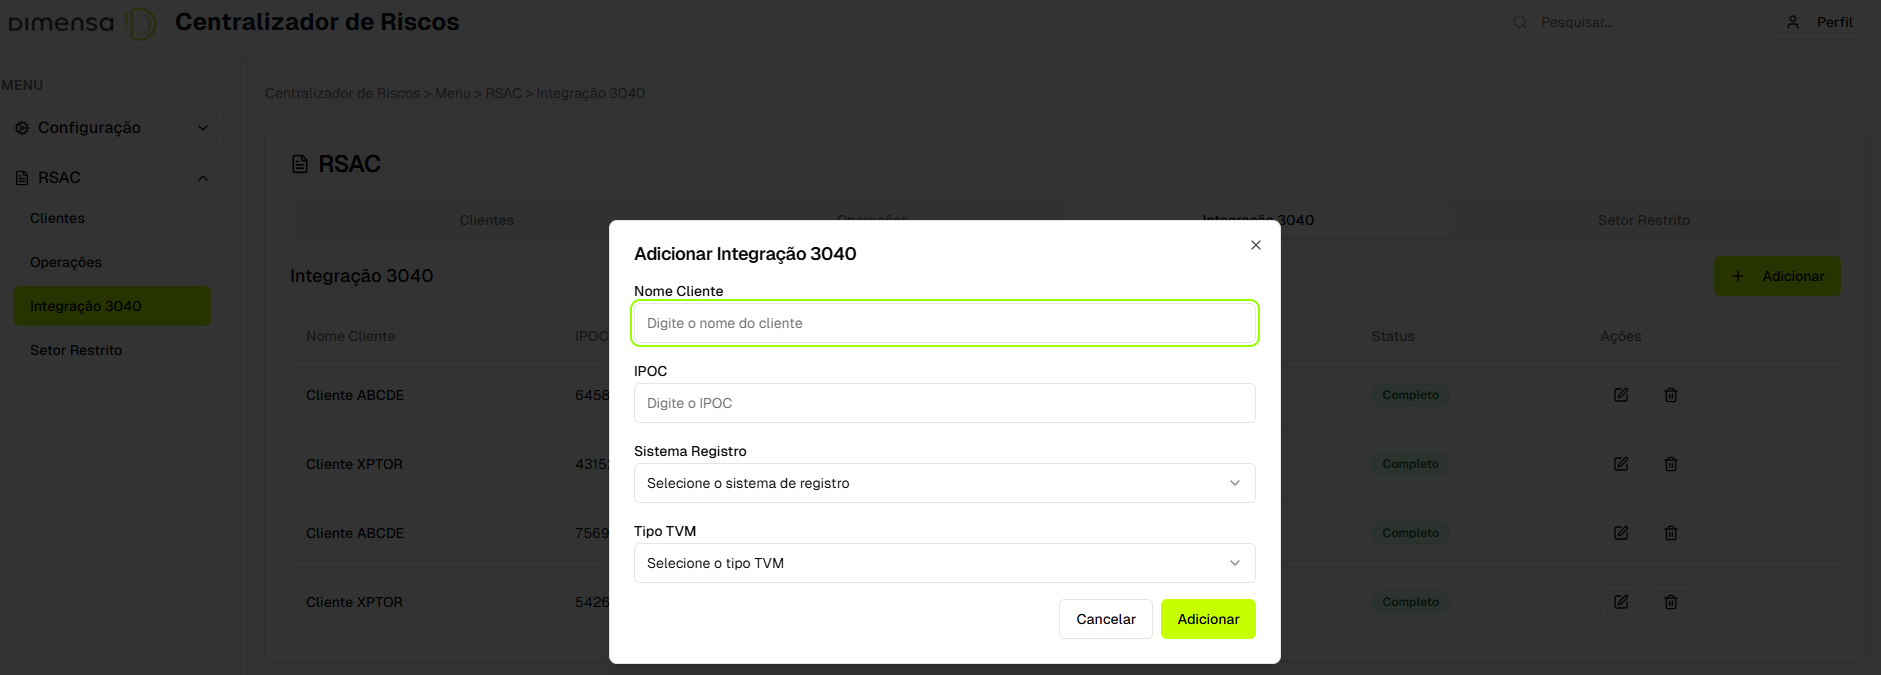Close the Adicionar Integração 3040 dialog
Image resolution: width=1881 pixels, height=675 pixels.
pos(1256,245)
